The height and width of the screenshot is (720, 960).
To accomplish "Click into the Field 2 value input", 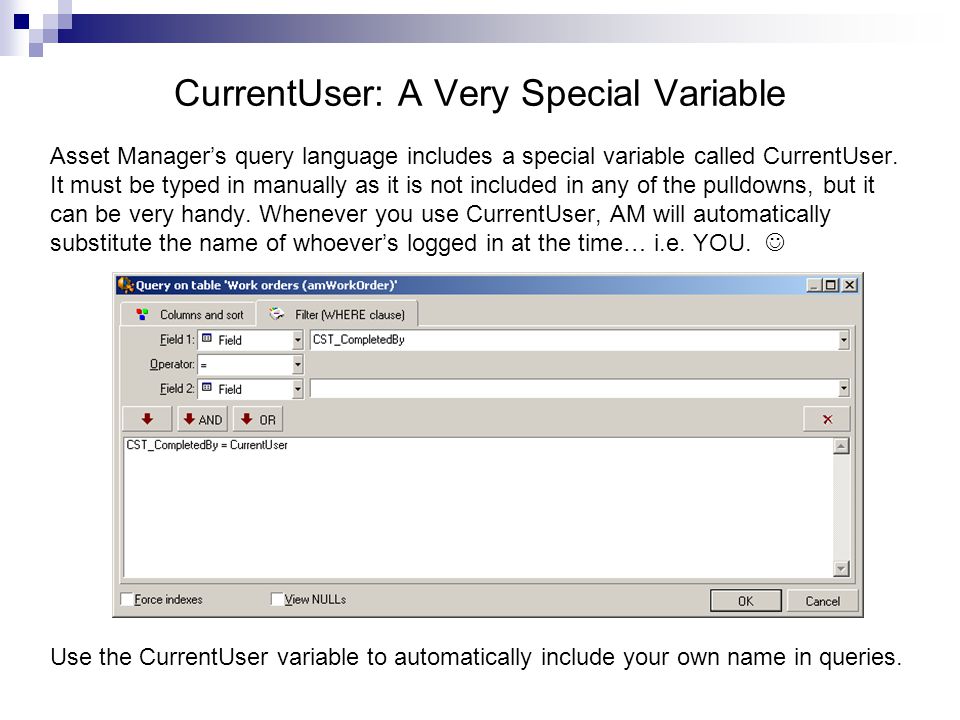I will [574, 388].
